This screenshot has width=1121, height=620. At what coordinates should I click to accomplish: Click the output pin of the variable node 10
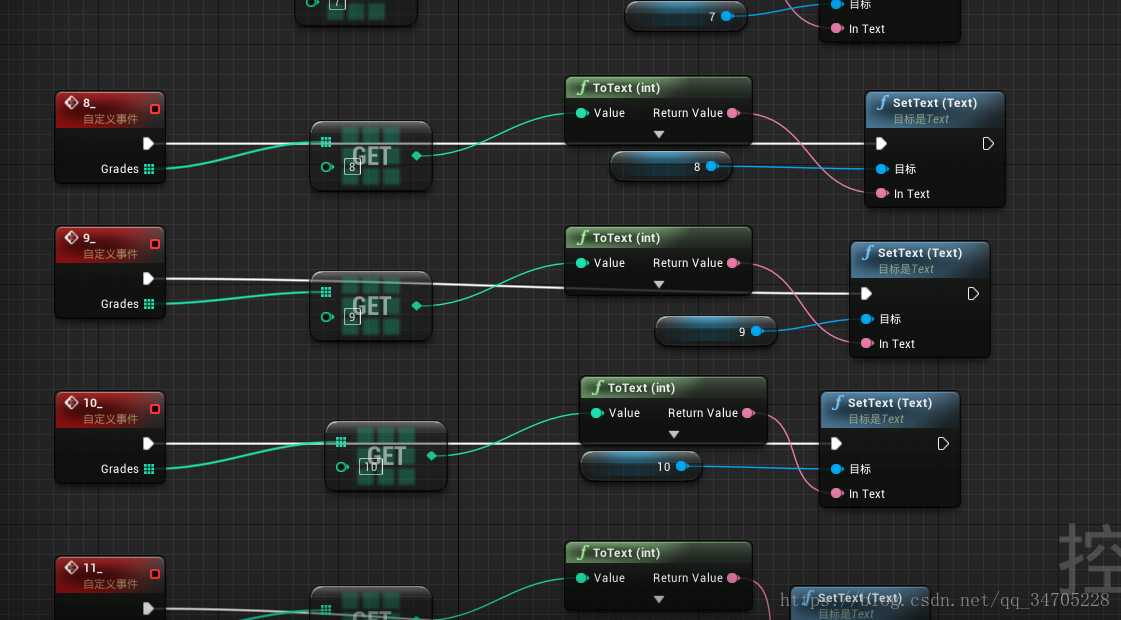[681, 466]
